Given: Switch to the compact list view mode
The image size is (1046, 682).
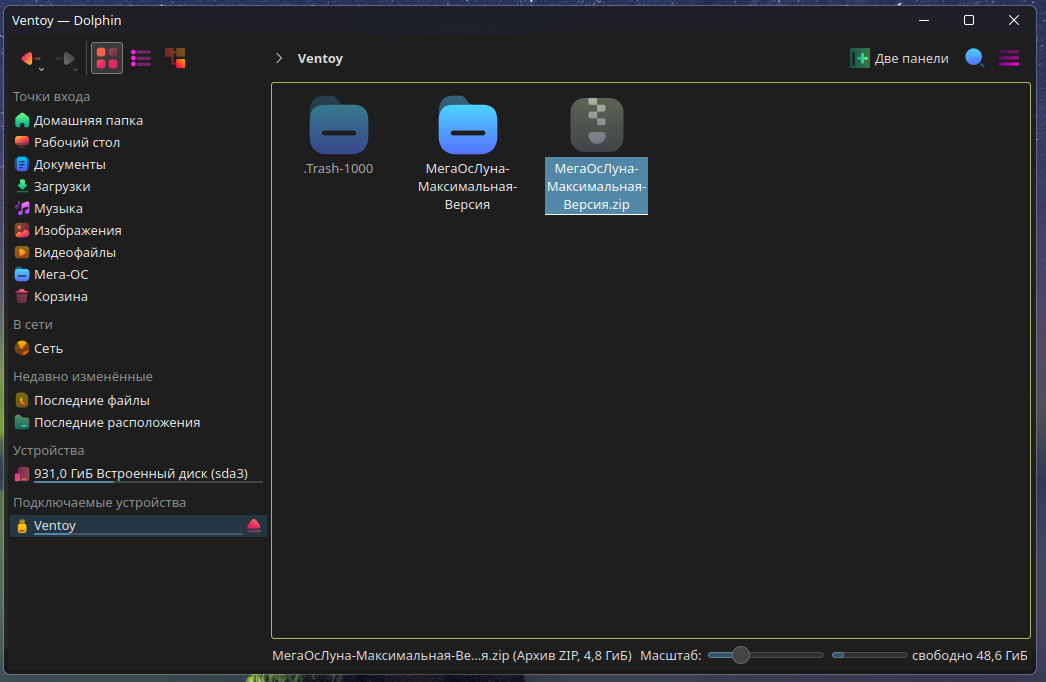Looking at the screenshot, I should (x=141, y=58).
